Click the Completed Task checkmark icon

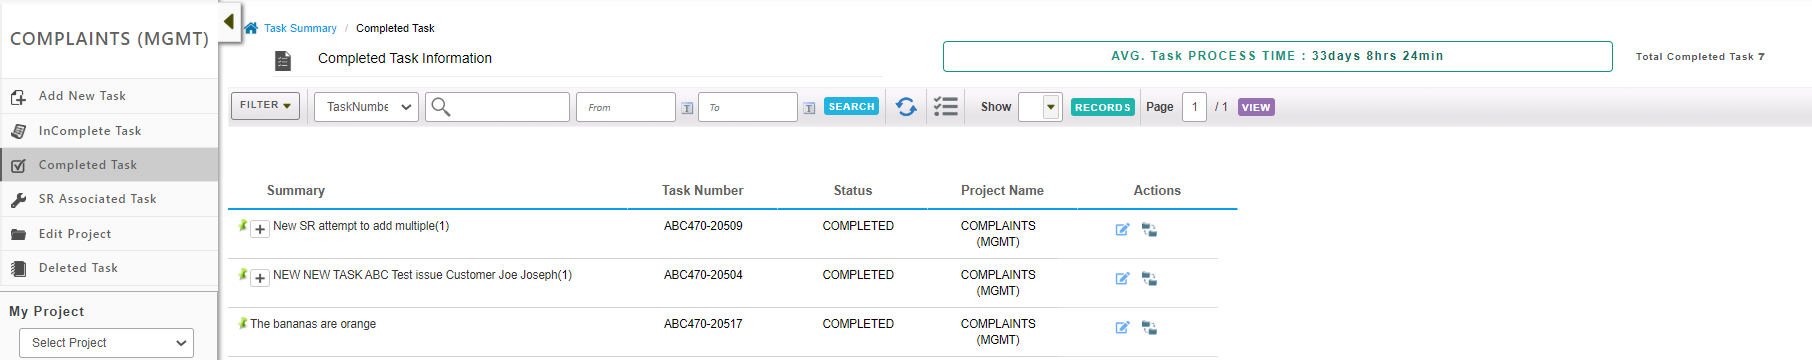[18, 166]
